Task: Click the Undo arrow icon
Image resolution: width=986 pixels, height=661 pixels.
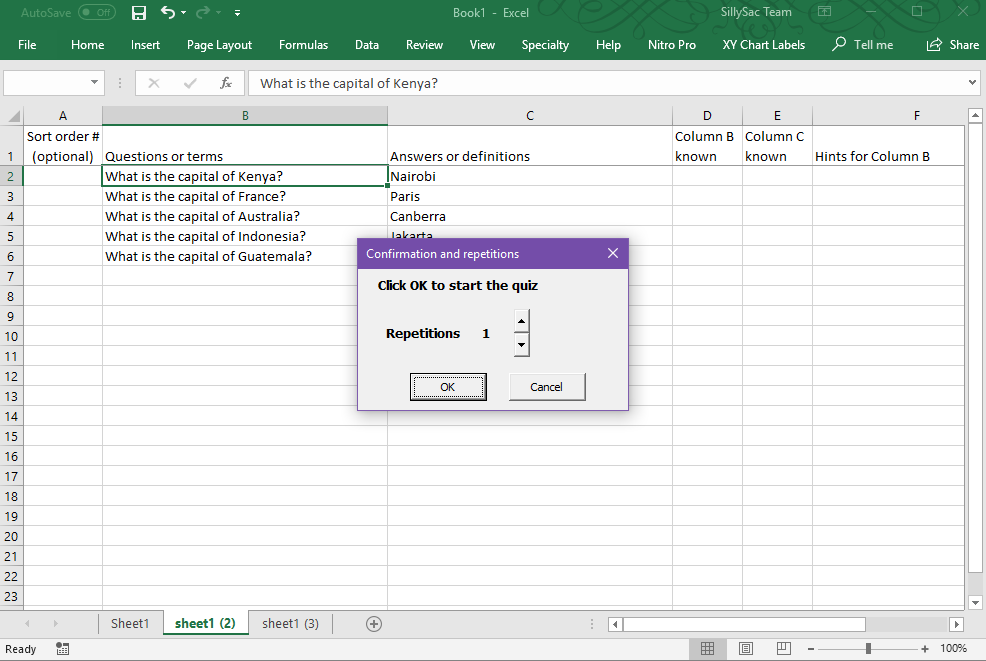Action: [x=167, y=13]
